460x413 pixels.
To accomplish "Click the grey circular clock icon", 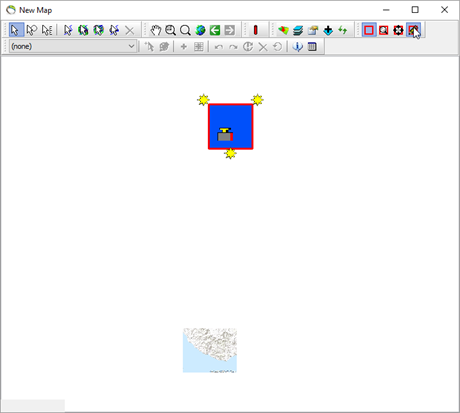I will pos(248,47).
